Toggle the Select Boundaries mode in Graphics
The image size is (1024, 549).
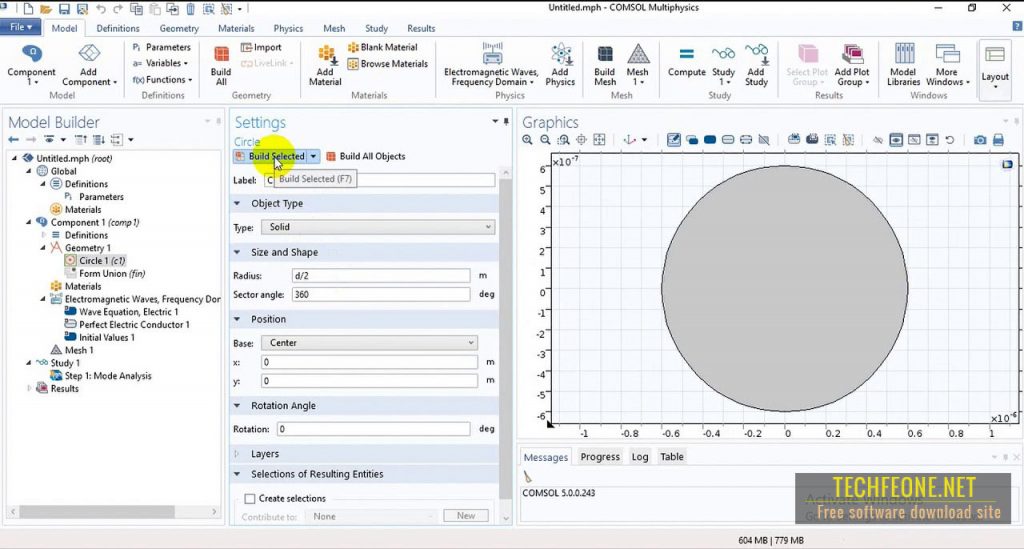tap(728, 140)
